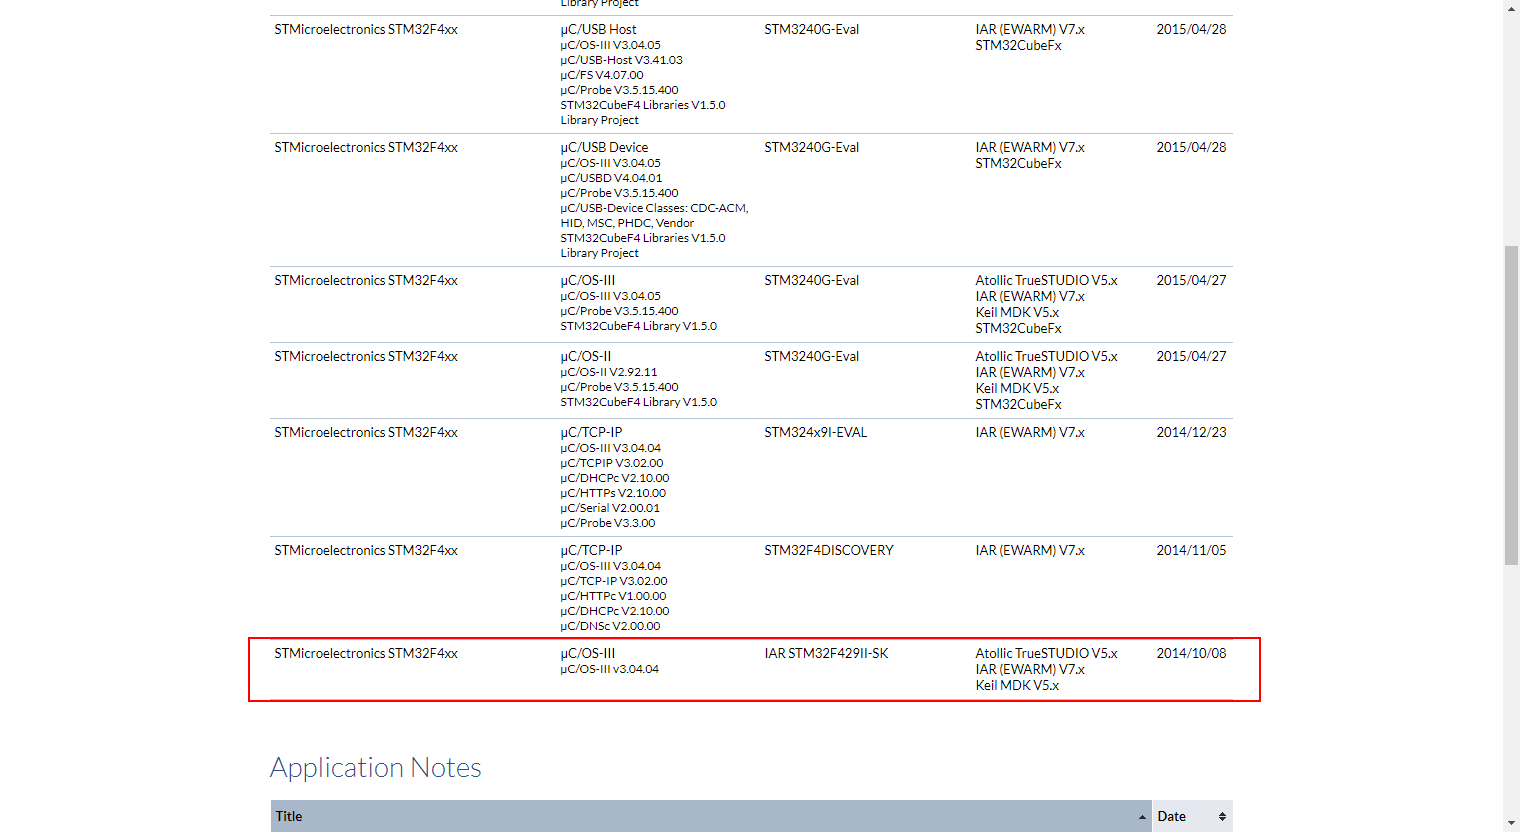Screen dimensions: 1520x832
Task: Click STM3240G-Eval in µC/USB Device row
Action: pos(812,148)
